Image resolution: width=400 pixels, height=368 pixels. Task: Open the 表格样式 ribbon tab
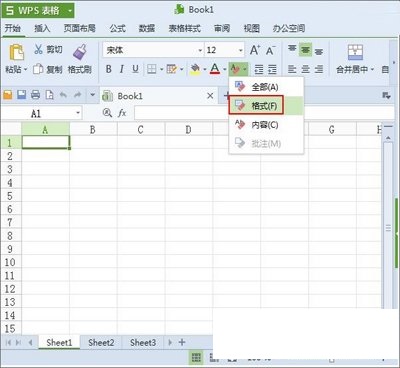(184, 28)
